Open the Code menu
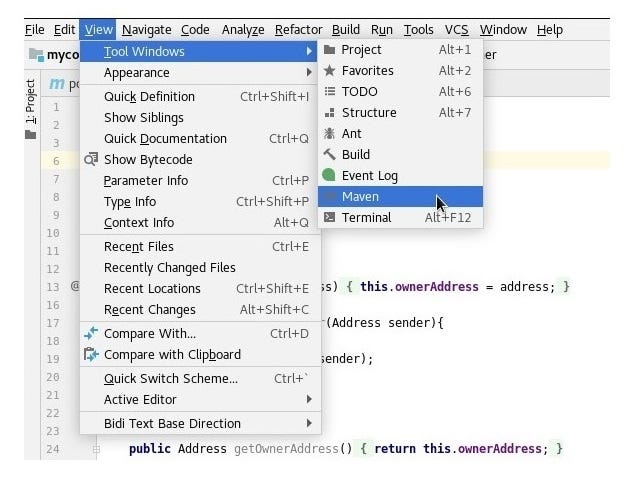Image resolution: width=634 pixels, height=484 pixels. tap(195, 30)
